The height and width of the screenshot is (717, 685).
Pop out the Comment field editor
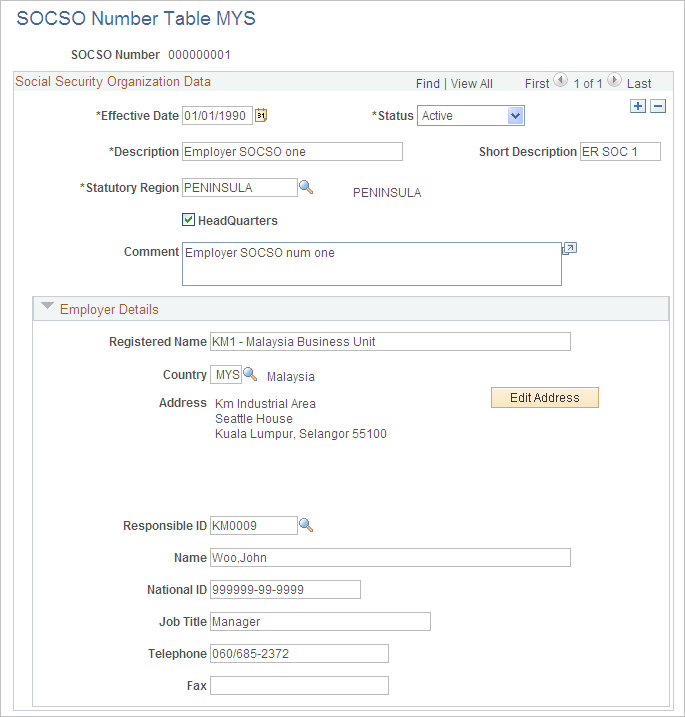point(569,248)
